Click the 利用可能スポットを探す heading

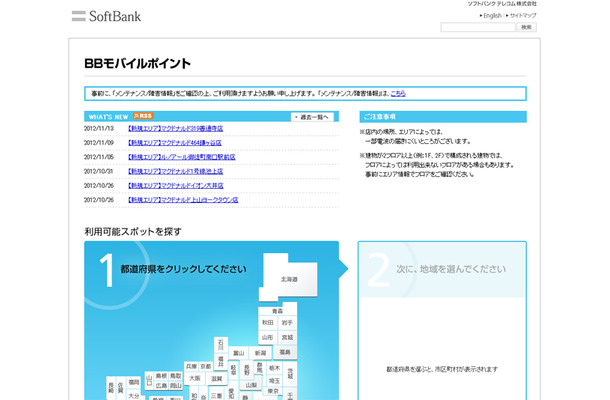pyautogui.click(x=133, y=232)
